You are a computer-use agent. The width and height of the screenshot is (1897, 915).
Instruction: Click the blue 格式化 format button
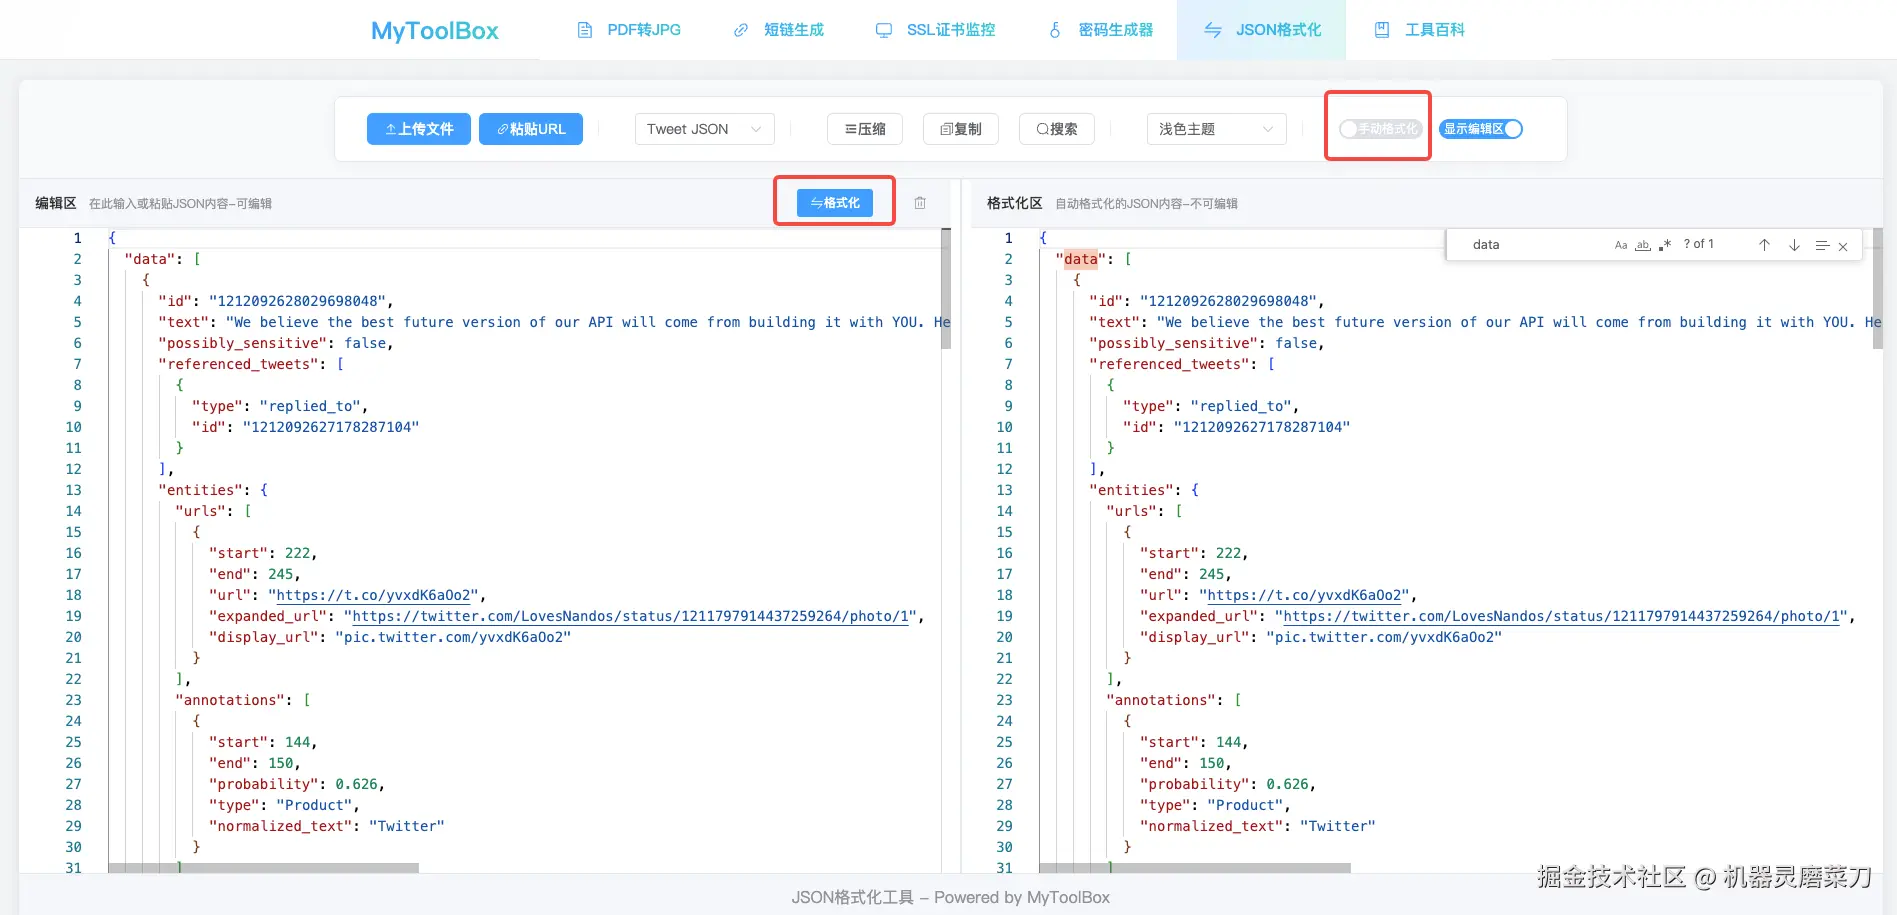(835, 203)
